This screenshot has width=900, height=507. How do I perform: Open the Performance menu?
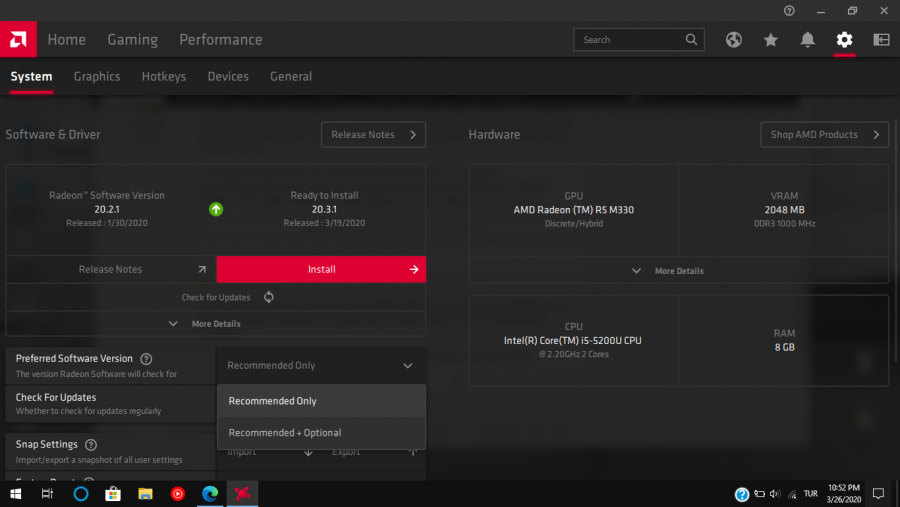tap(220, 40)
